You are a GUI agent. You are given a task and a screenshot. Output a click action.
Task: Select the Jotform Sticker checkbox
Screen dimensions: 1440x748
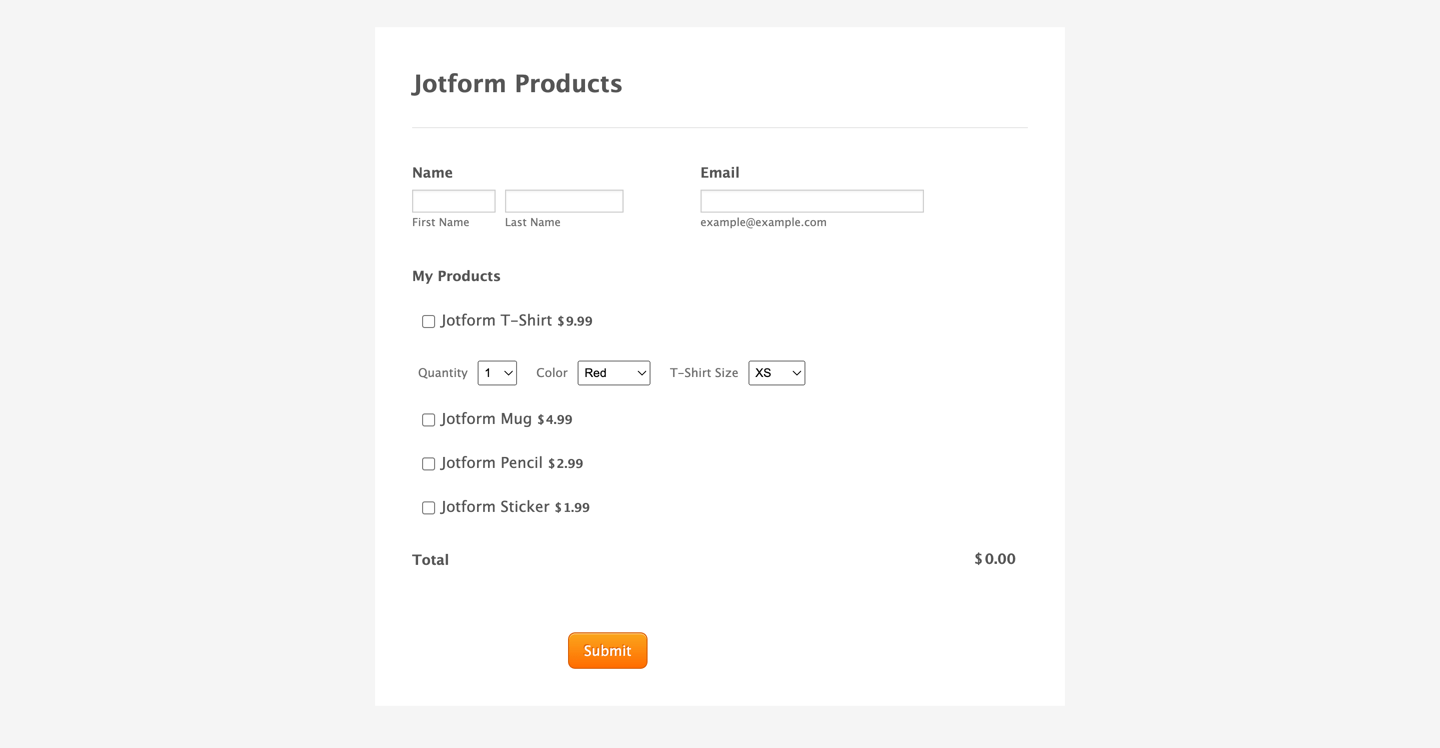tap(428, 508)
